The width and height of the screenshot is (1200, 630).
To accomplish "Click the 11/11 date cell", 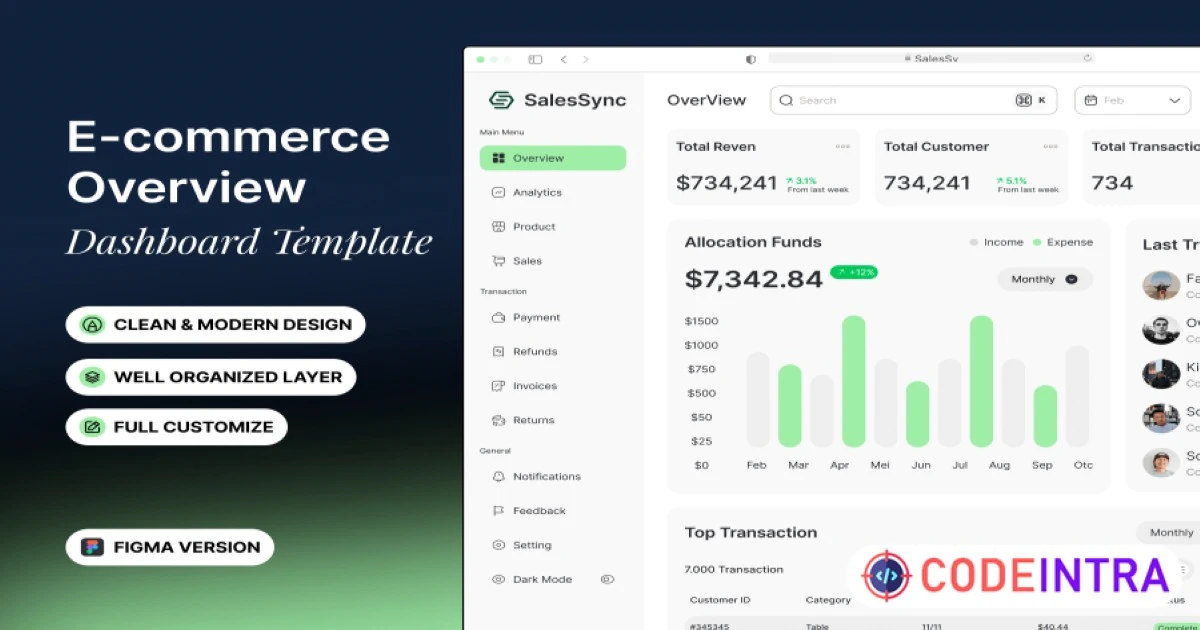I will (930, 627).
